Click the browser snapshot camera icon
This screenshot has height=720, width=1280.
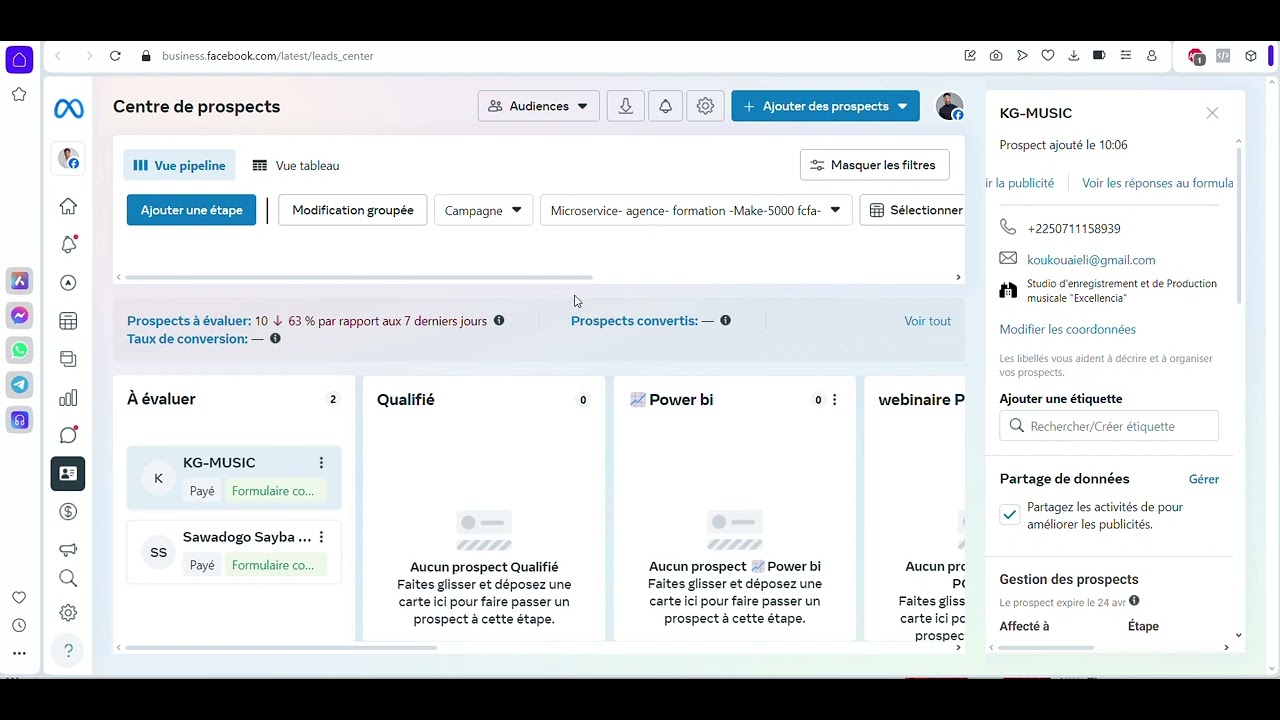(996, 56)
